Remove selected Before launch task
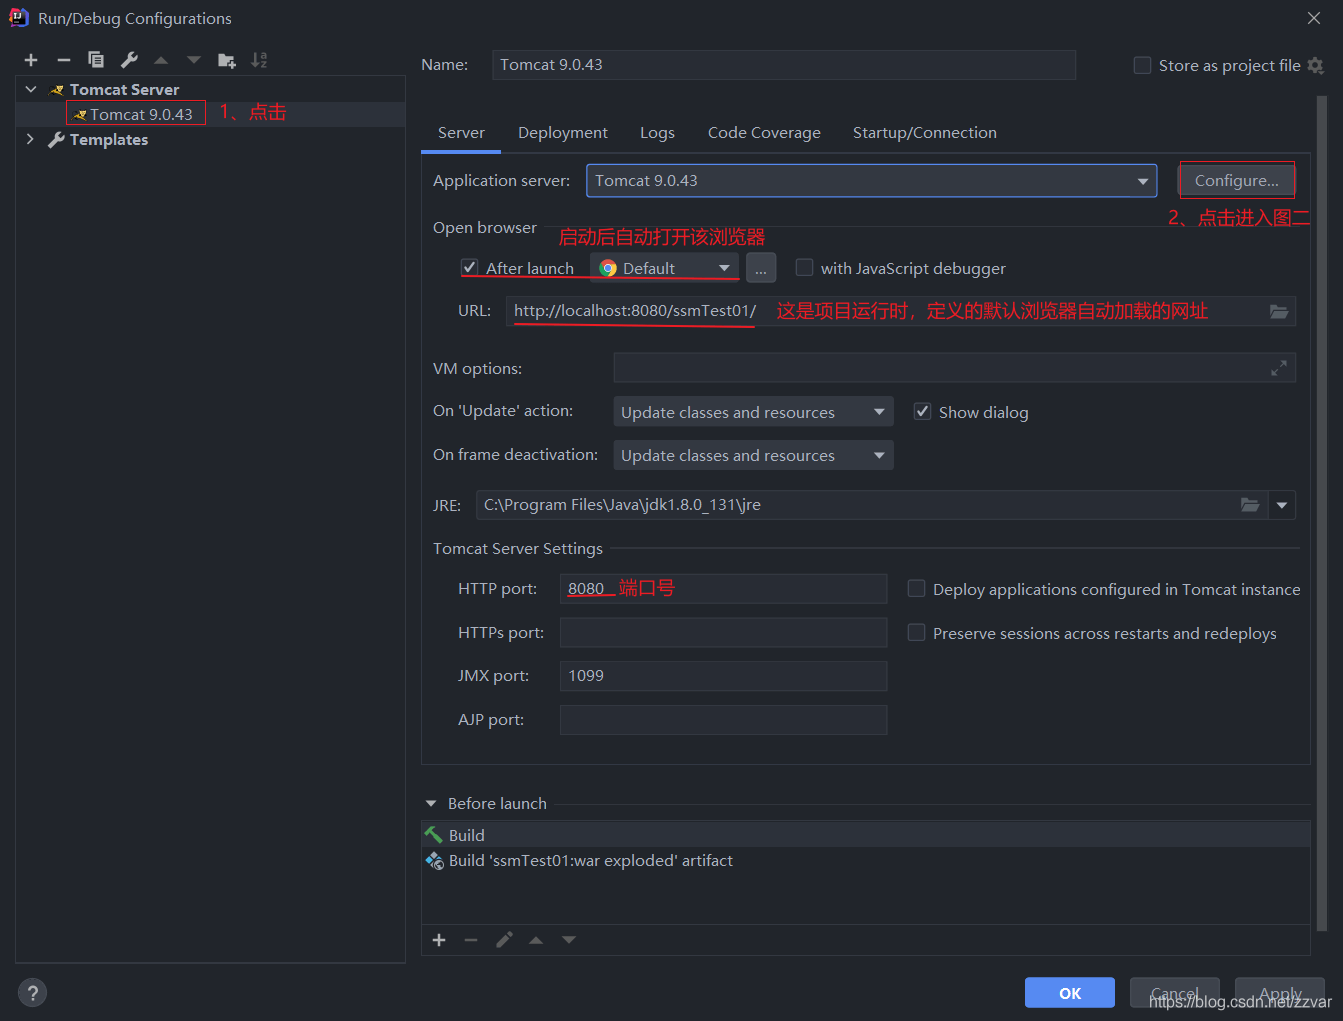 click(471, 940)
